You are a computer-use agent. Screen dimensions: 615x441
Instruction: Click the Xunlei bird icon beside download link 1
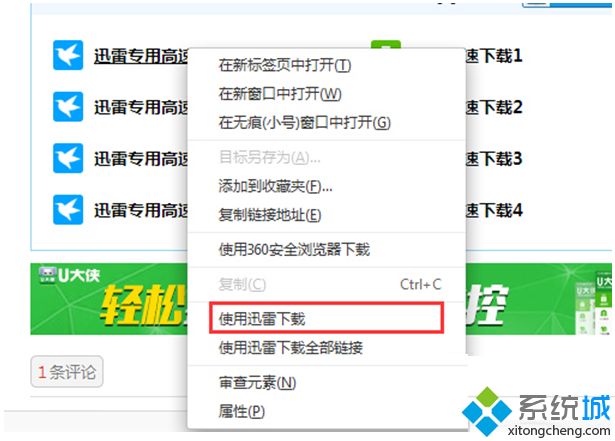pyautogui.click(x=68, y=55)
